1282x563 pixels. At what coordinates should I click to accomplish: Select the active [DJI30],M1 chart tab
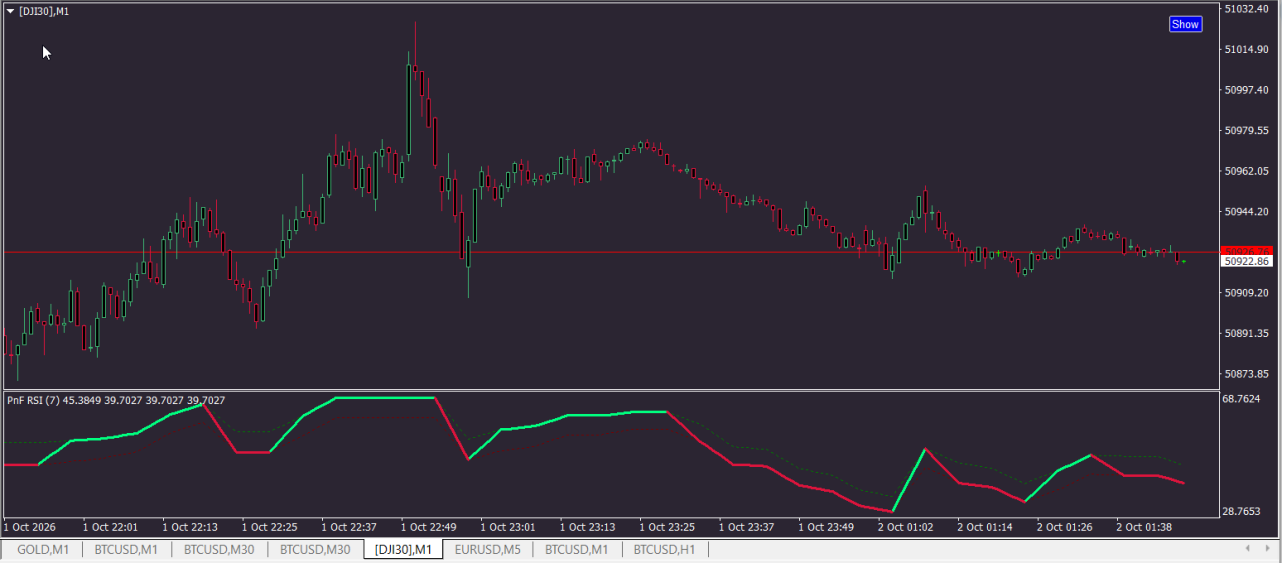403,549
